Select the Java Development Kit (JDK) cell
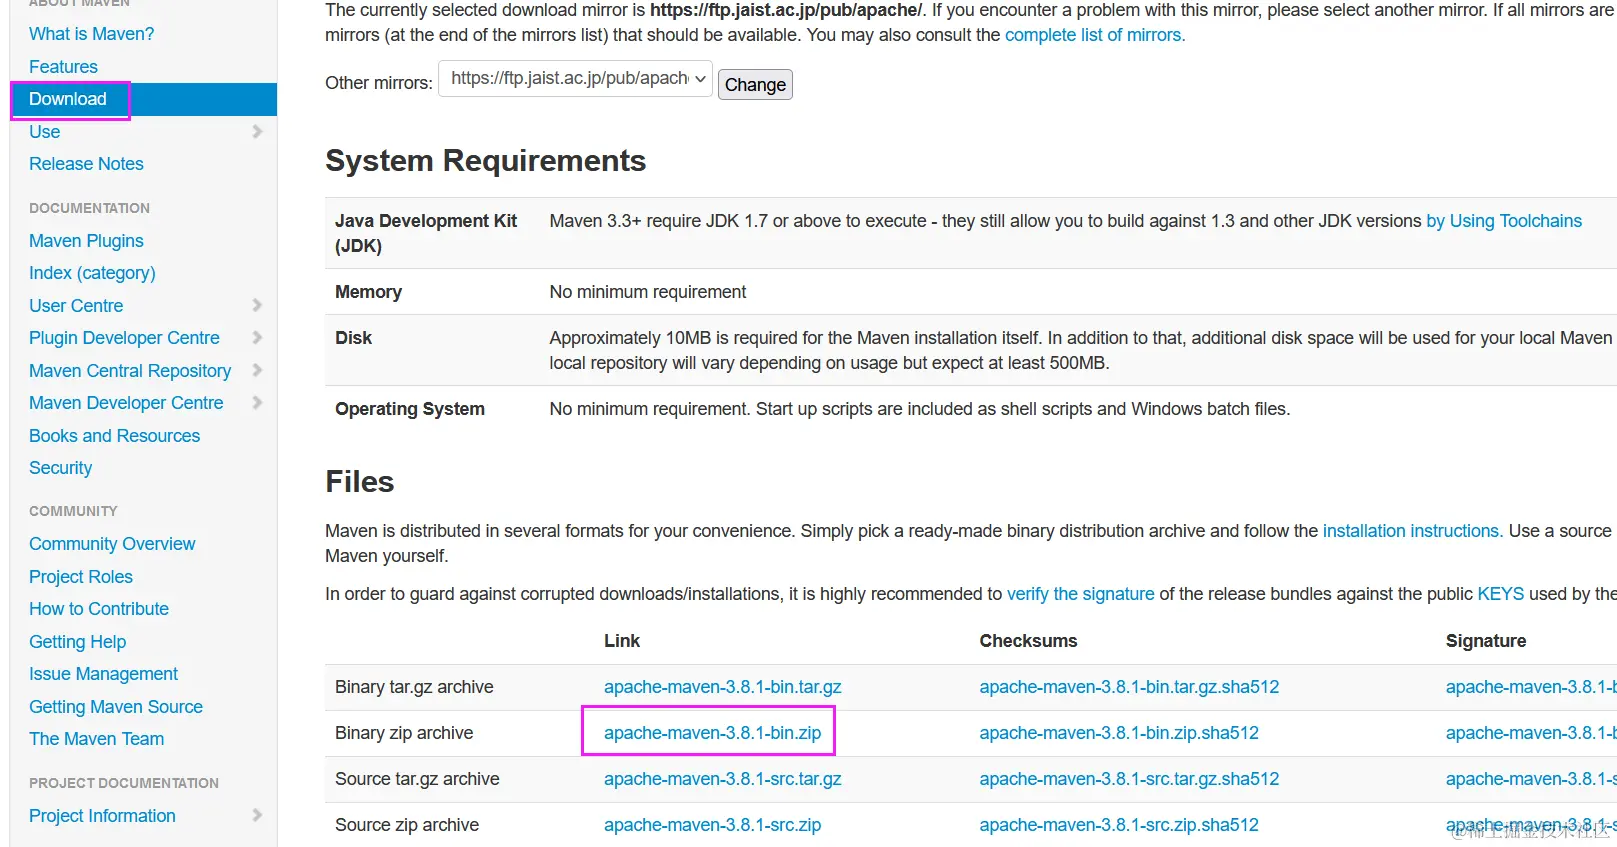The height and width of the screenshot is (847, 1617). coord(426,233)
